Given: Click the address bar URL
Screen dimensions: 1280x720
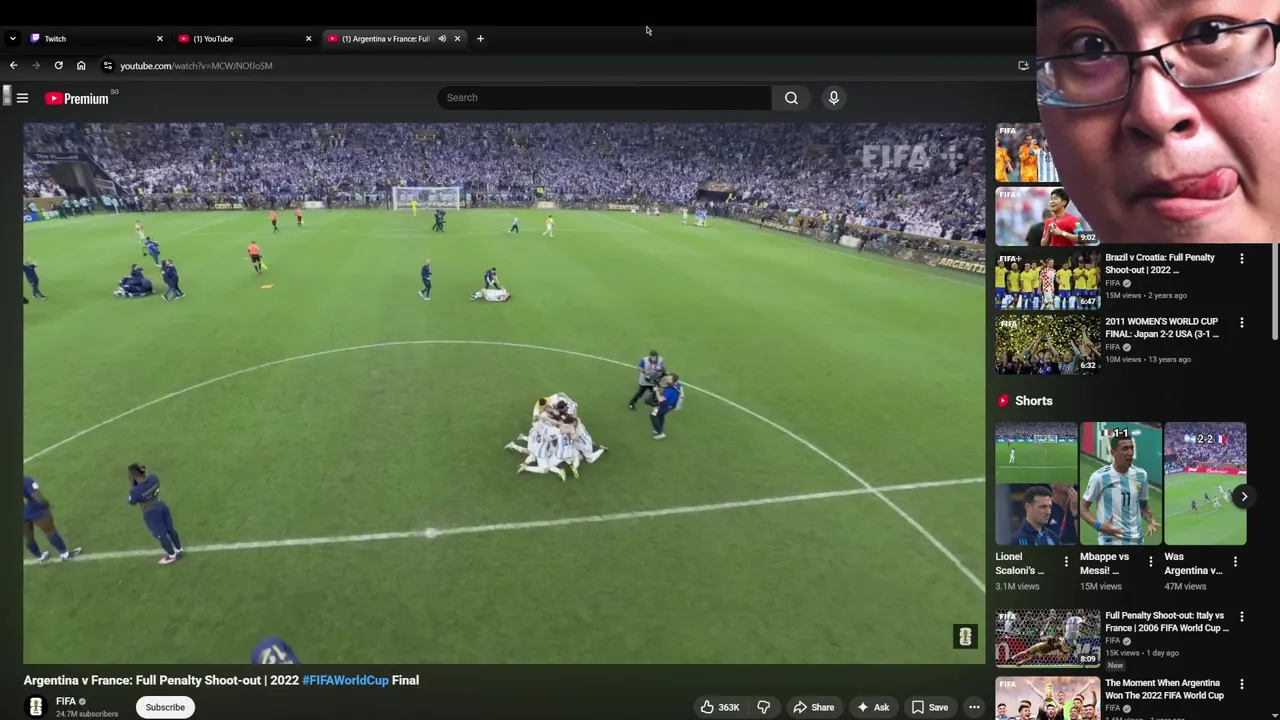Looking at the screenshot, I should 196,66.
